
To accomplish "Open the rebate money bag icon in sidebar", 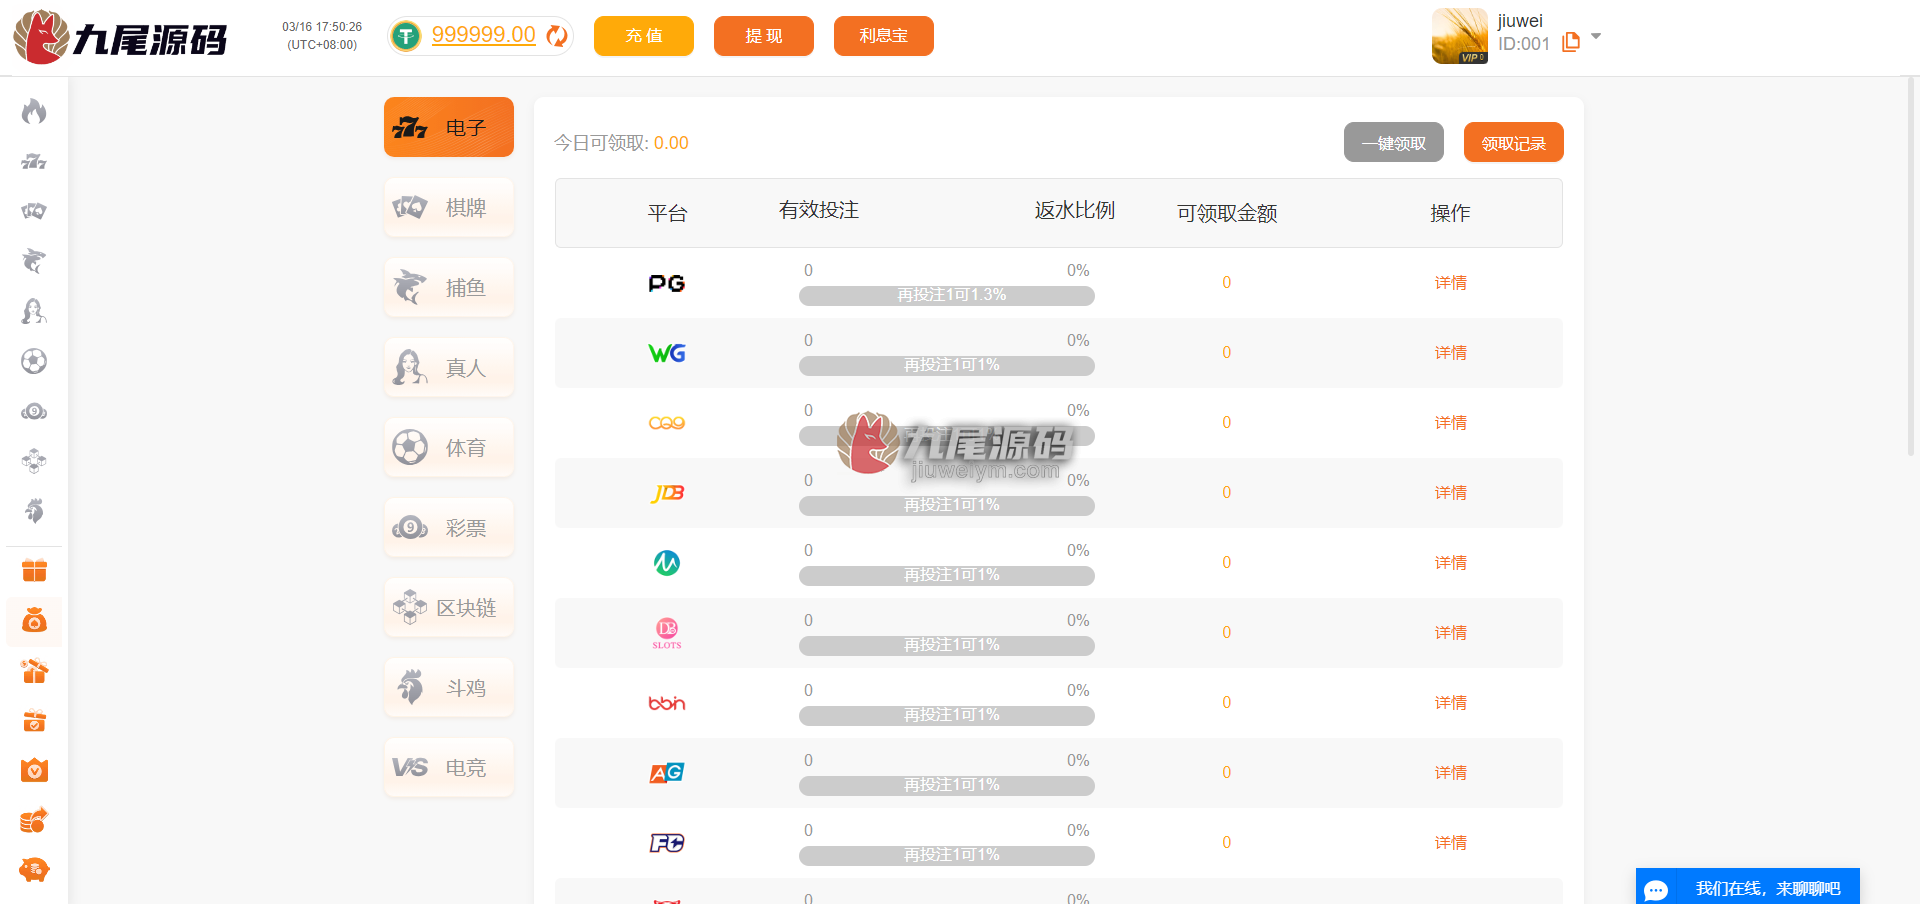I will pos(34,621).
